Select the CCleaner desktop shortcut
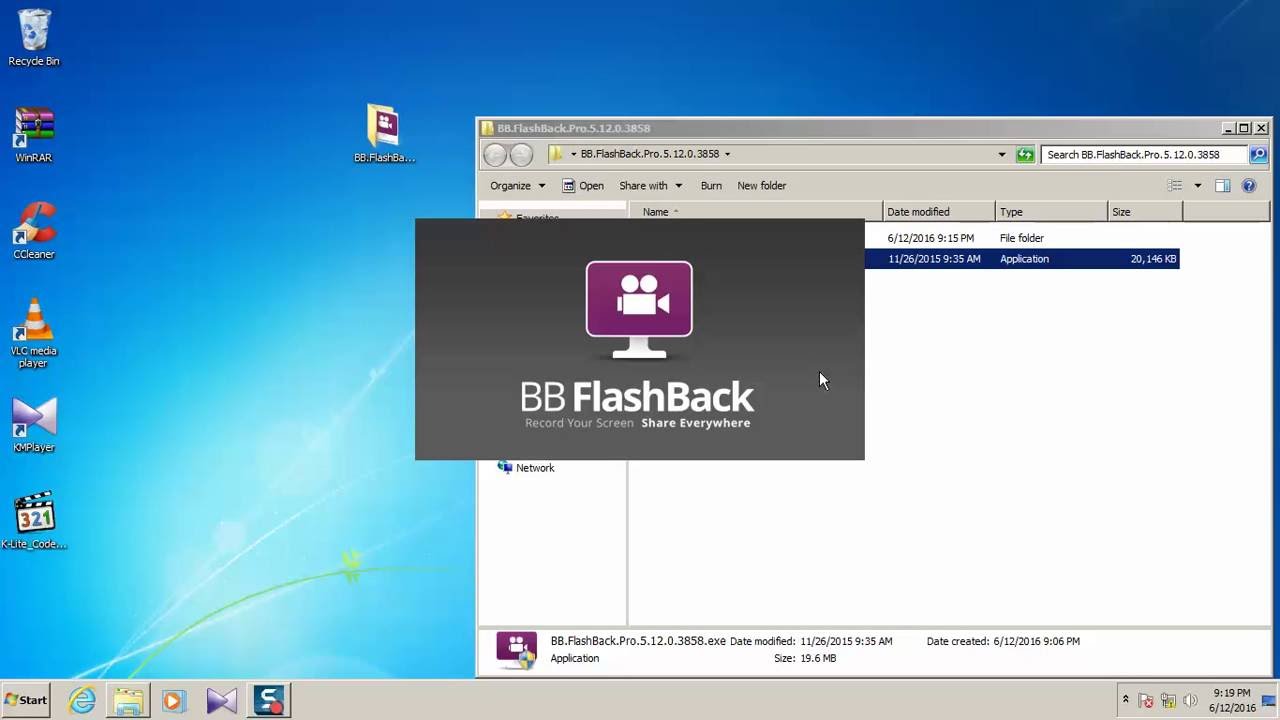The width and height of the screenshot is (1280, 720). coord(34,231)
